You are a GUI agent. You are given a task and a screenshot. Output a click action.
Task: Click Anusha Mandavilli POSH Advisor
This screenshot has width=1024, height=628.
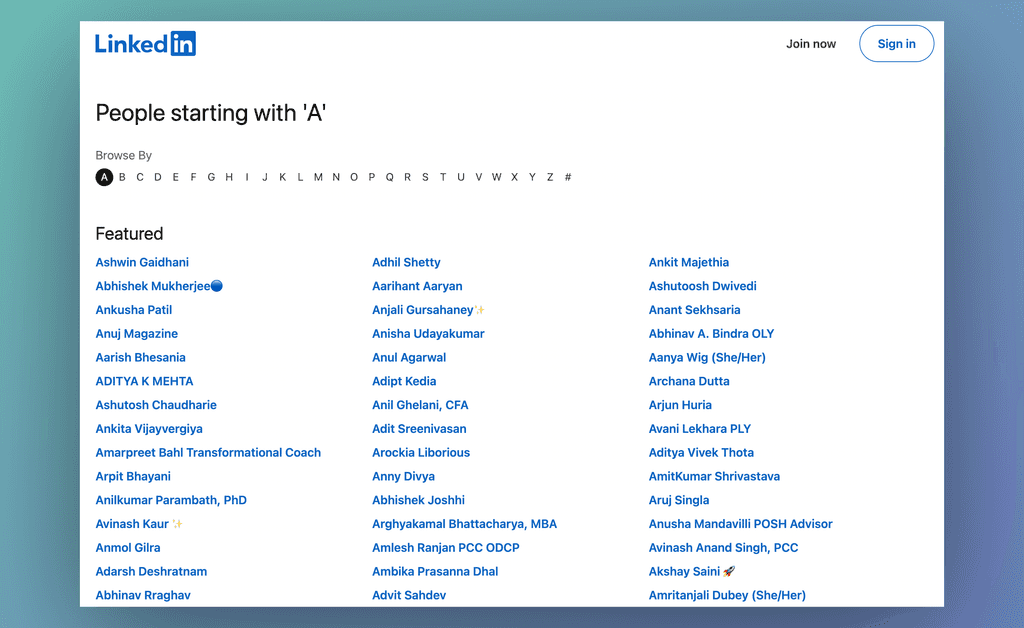coord(740,523)
